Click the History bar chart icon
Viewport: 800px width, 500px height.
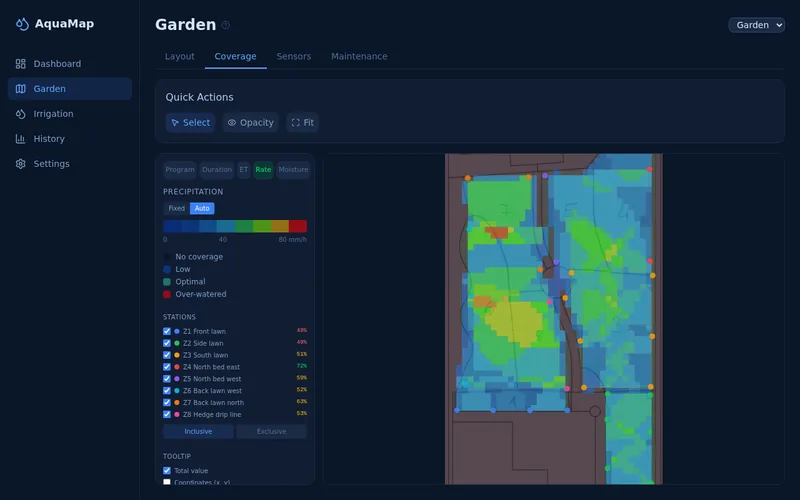(20, 139)
